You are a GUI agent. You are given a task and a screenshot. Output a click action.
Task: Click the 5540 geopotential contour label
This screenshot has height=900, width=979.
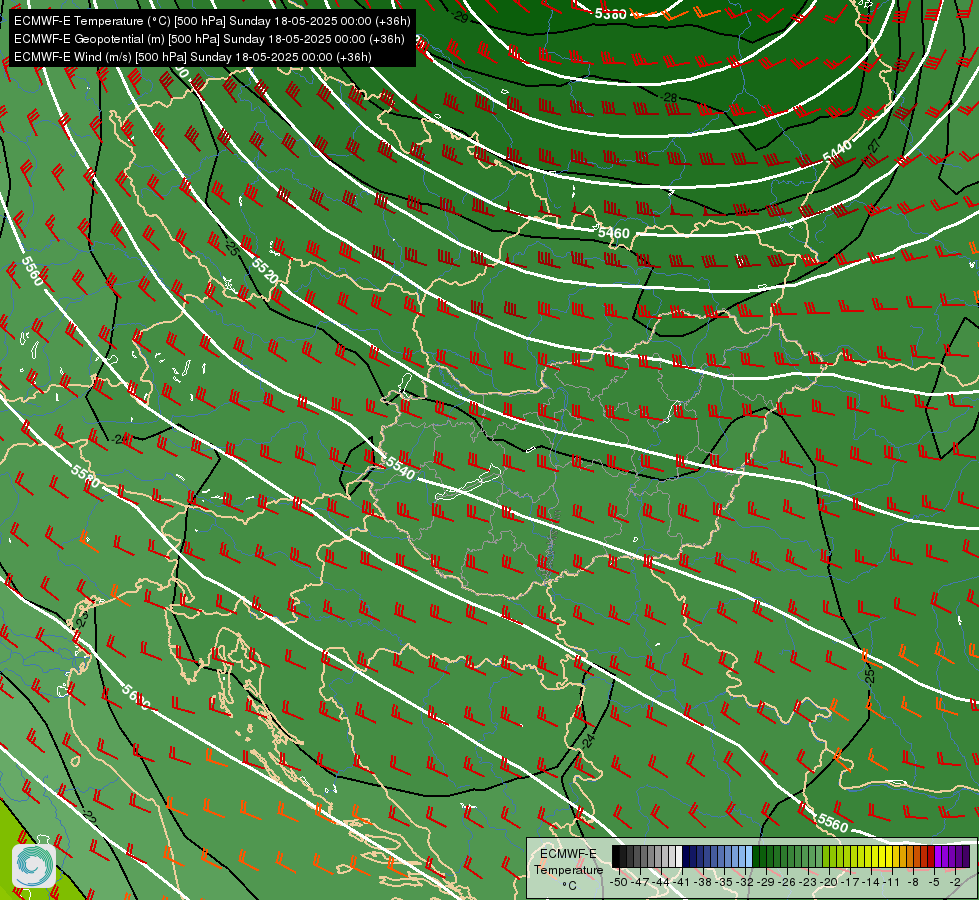pyautogui.click(x=400, y=467)
